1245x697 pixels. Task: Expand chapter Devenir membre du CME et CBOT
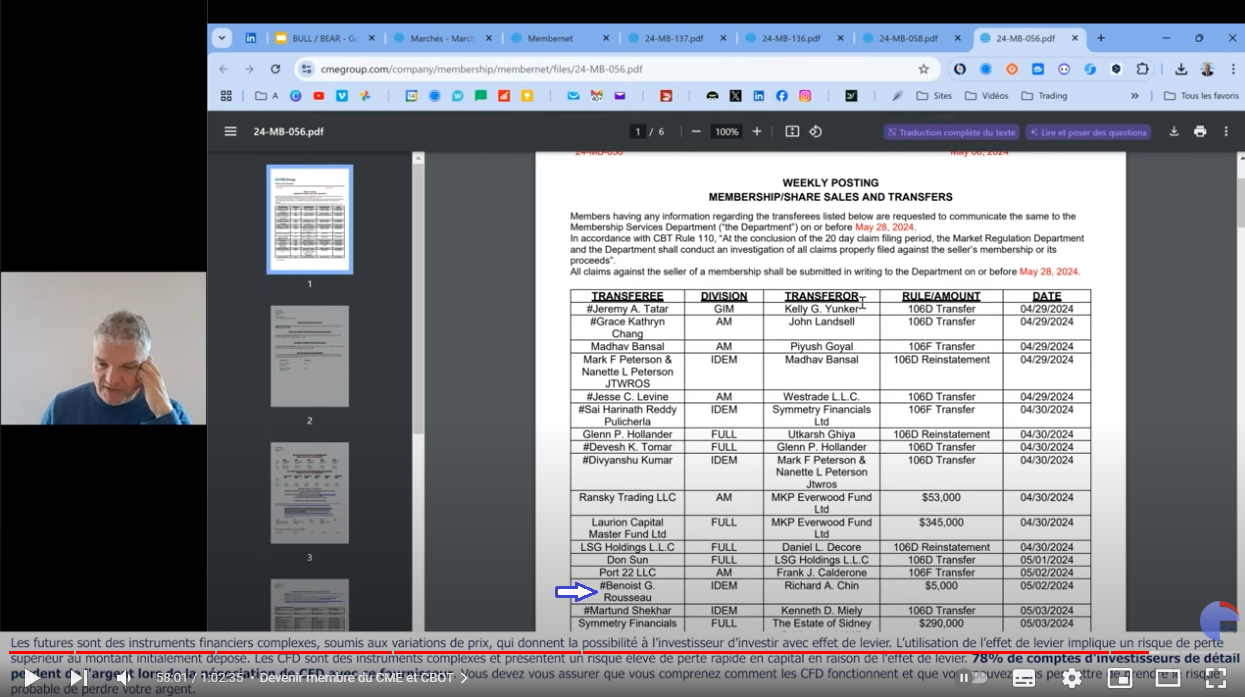364,678
